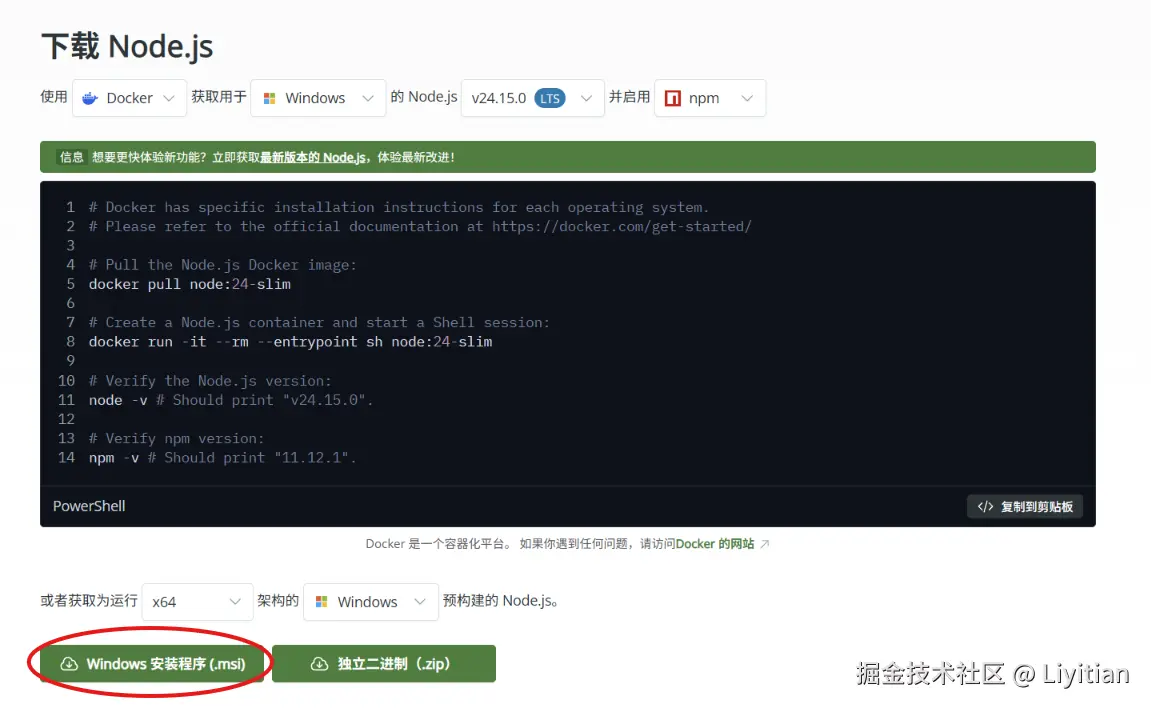Click the 下载 Node.js heading
Viewport: 1151px width, 709px height.
[x=127, y=46]
